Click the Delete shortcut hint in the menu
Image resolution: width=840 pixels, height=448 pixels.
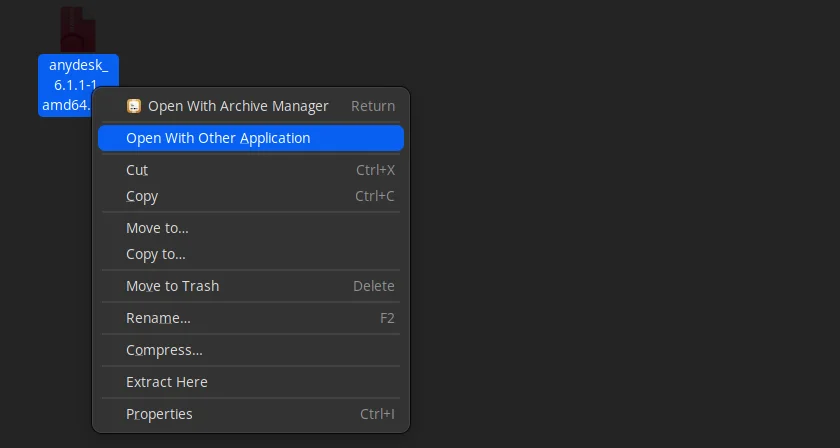373,286
